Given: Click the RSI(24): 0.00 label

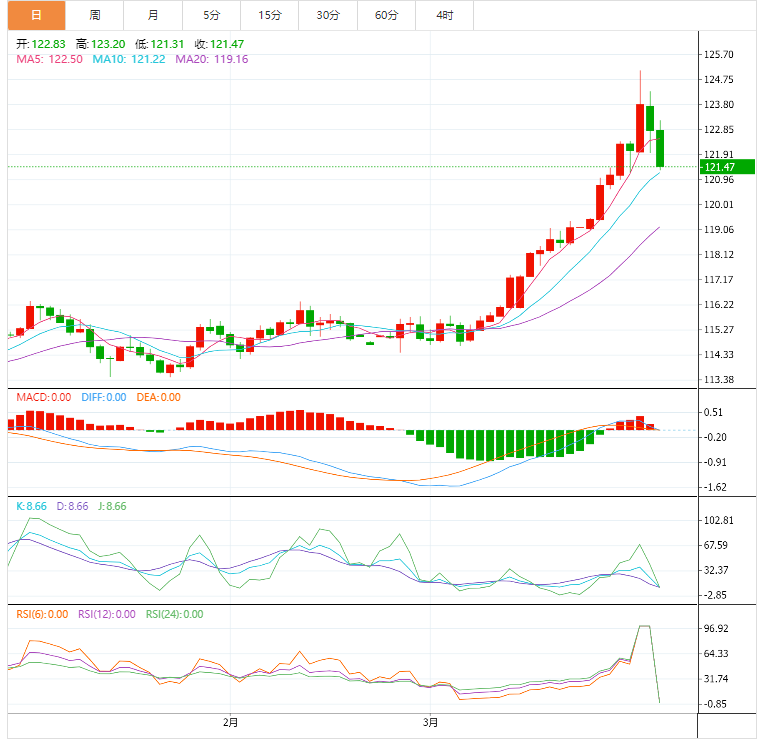Looking at the screenshot, I should point(175,614).
